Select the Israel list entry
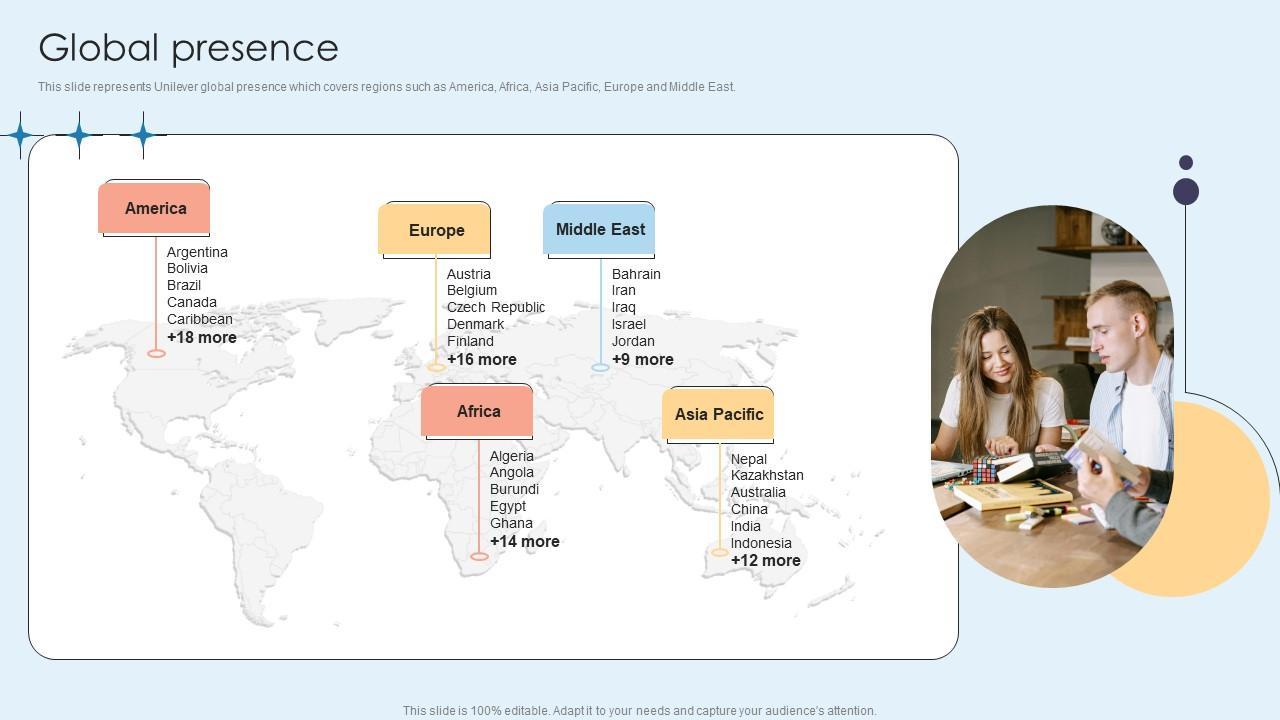 point(629,324)
